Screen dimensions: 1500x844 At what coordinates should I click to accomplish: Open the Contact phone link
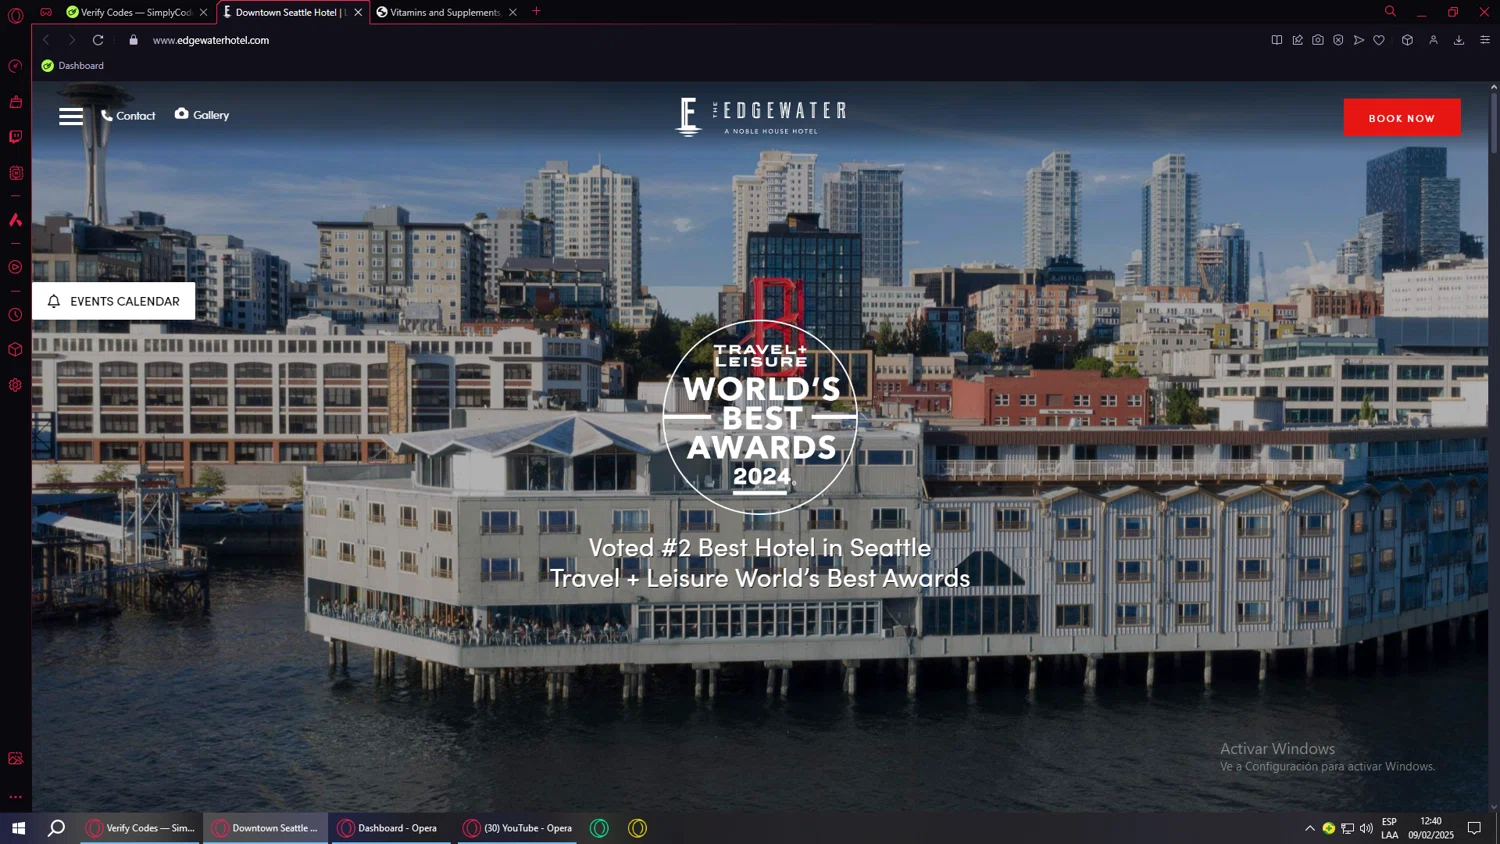[128, 116]
